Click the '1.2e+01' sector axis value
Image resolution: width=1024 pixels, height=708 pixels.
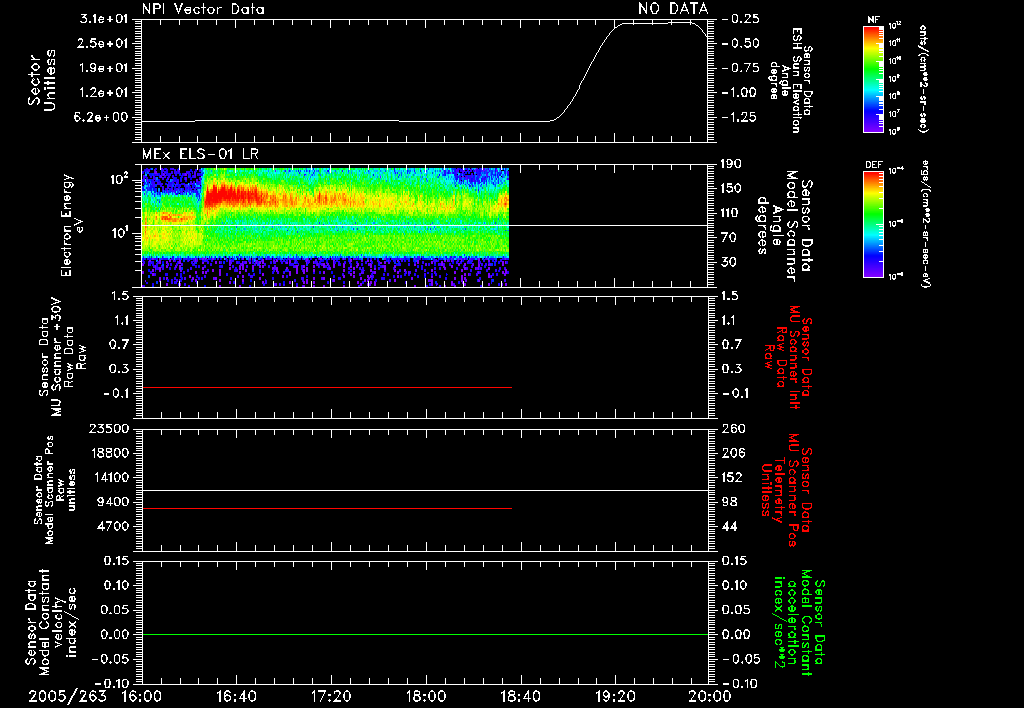104,93
